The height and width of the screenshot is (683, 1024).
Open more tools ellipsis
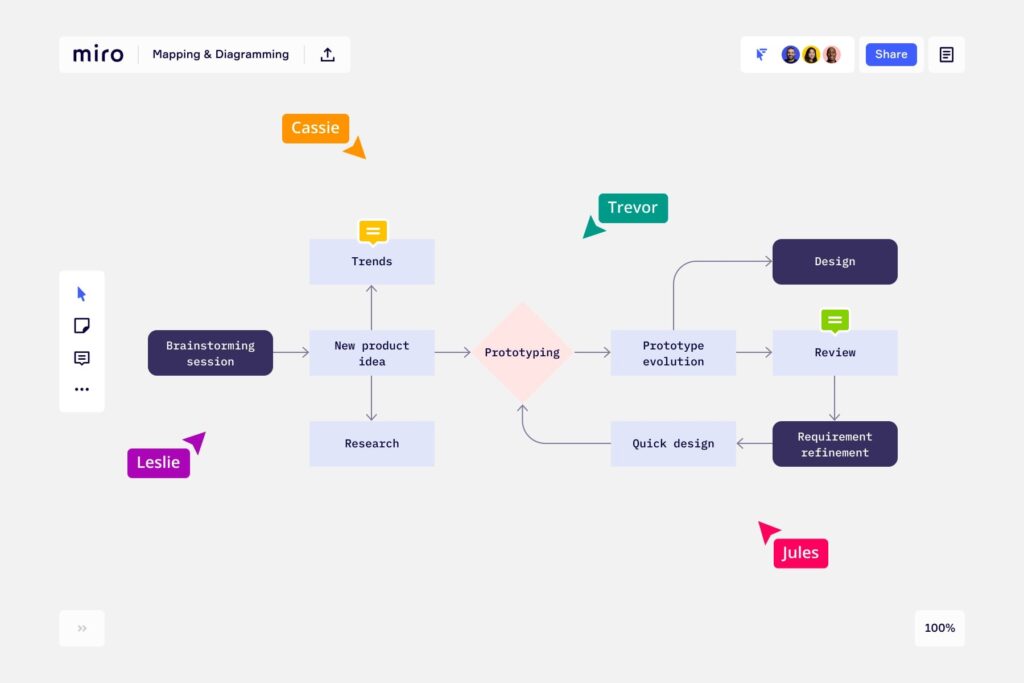click(x=82, y=389)
